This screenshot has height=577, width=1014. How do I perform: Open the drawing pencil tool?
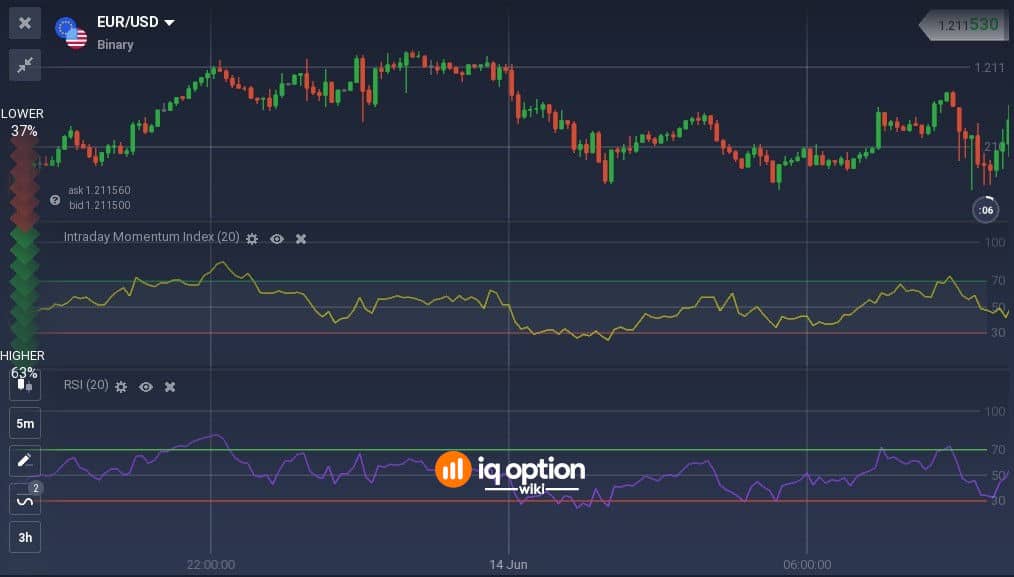coord(25,461)
